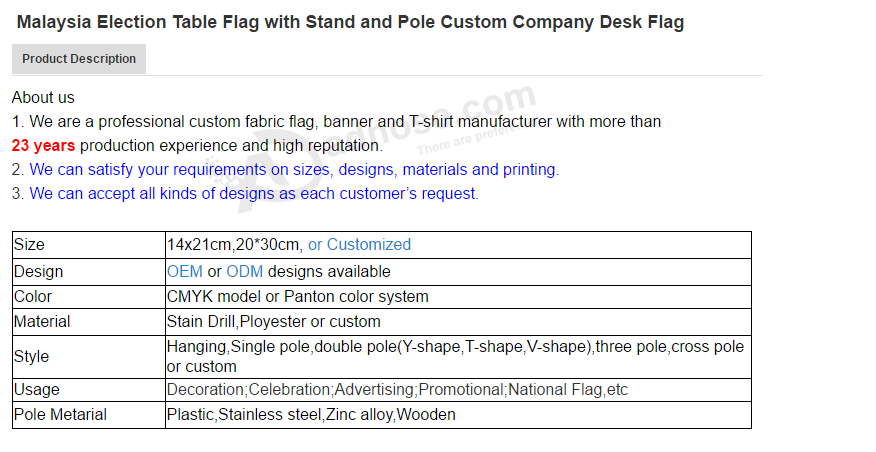Viewport: 876px width, 452px height.
Task: Click the Usage row label cell
Action: click(x=89, y=389)
